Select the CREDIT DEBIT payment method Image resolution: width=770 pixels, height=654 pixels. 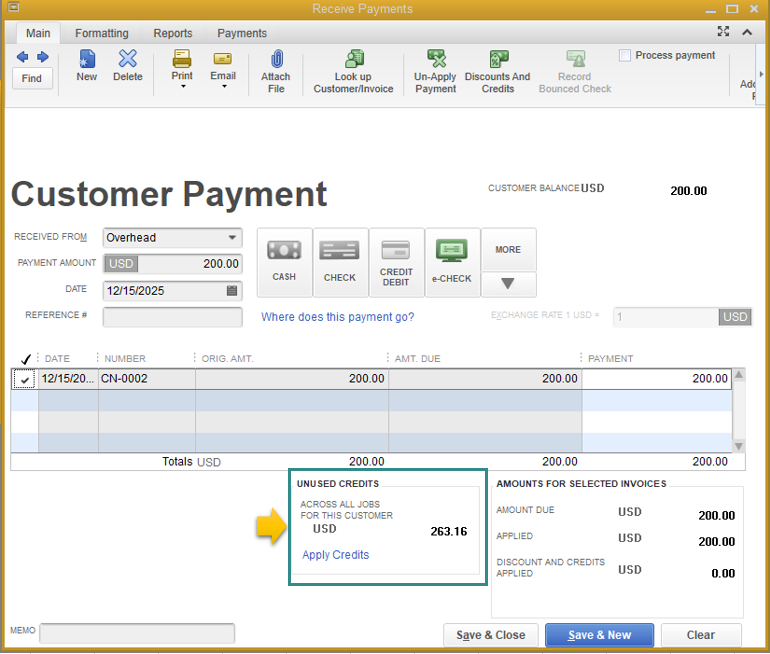(x=396, y=262)
